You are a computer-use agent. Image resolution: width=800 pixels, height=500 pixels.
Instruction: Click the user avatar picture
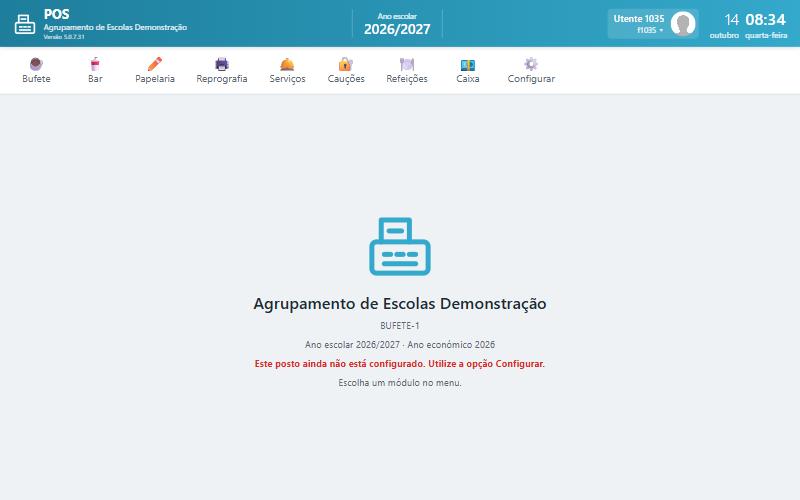tap(683, 23)
